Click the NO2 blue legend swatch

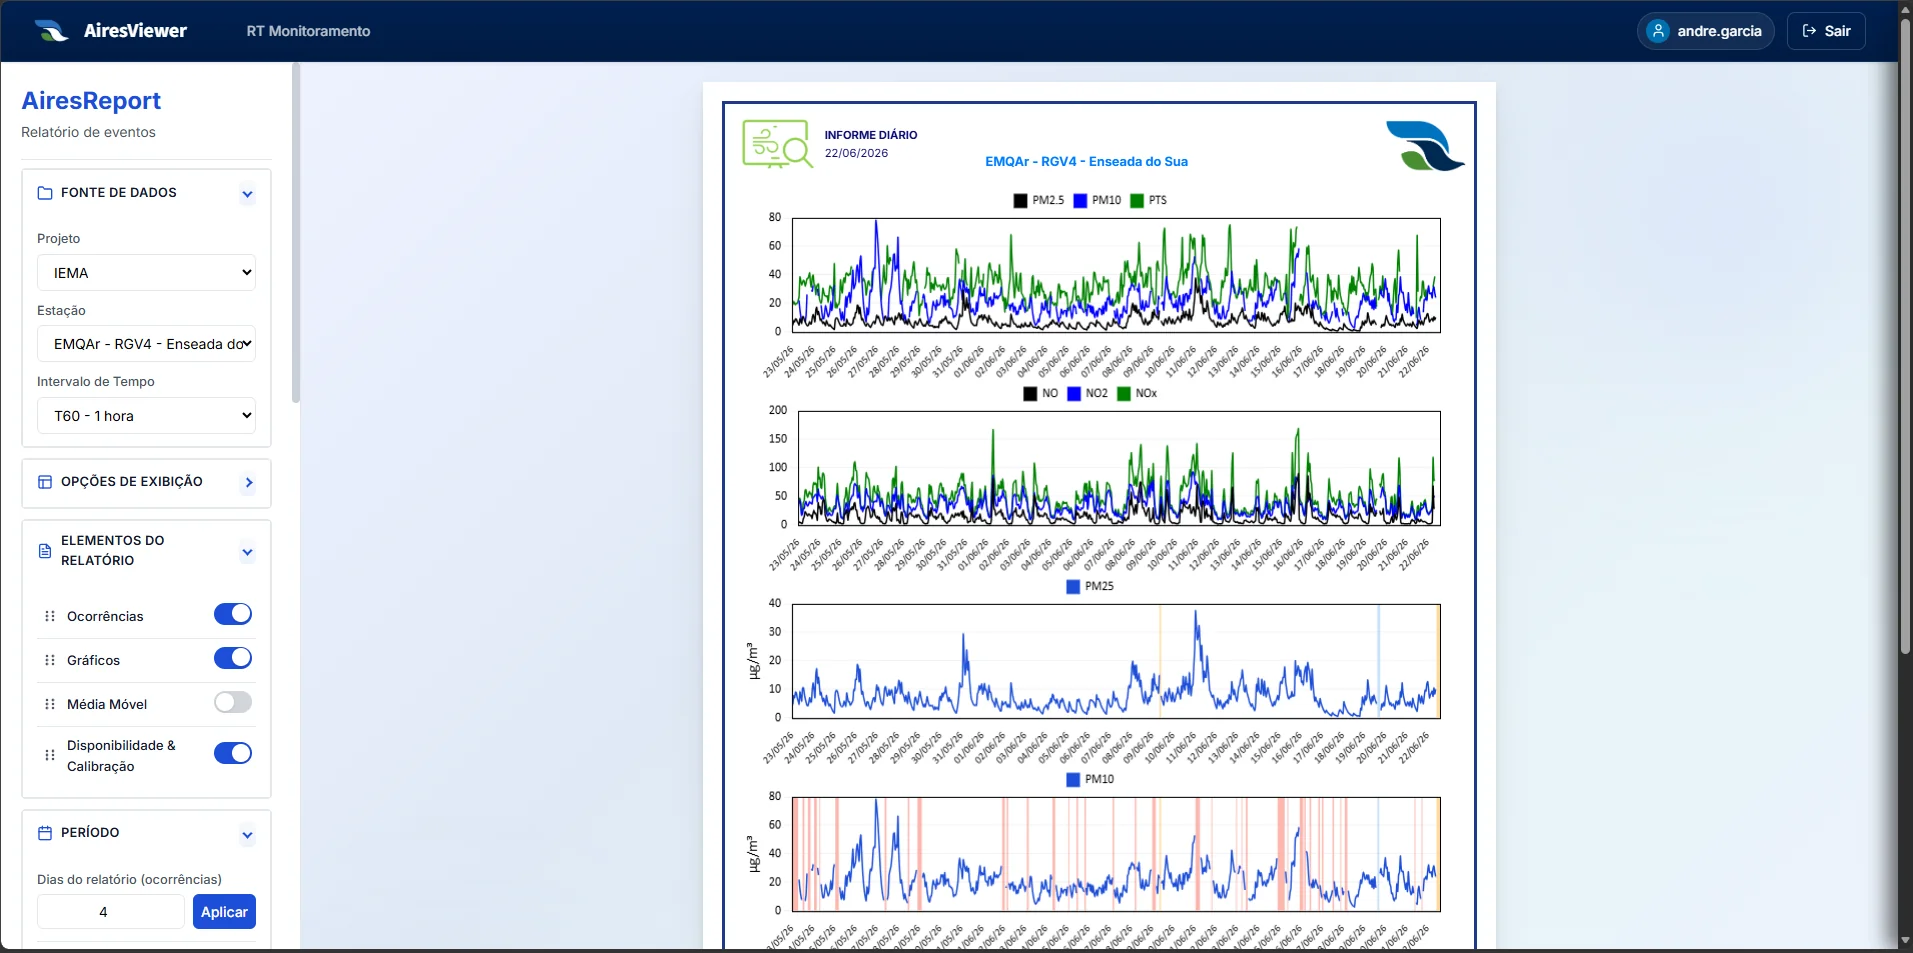[x=1074, y=394]
